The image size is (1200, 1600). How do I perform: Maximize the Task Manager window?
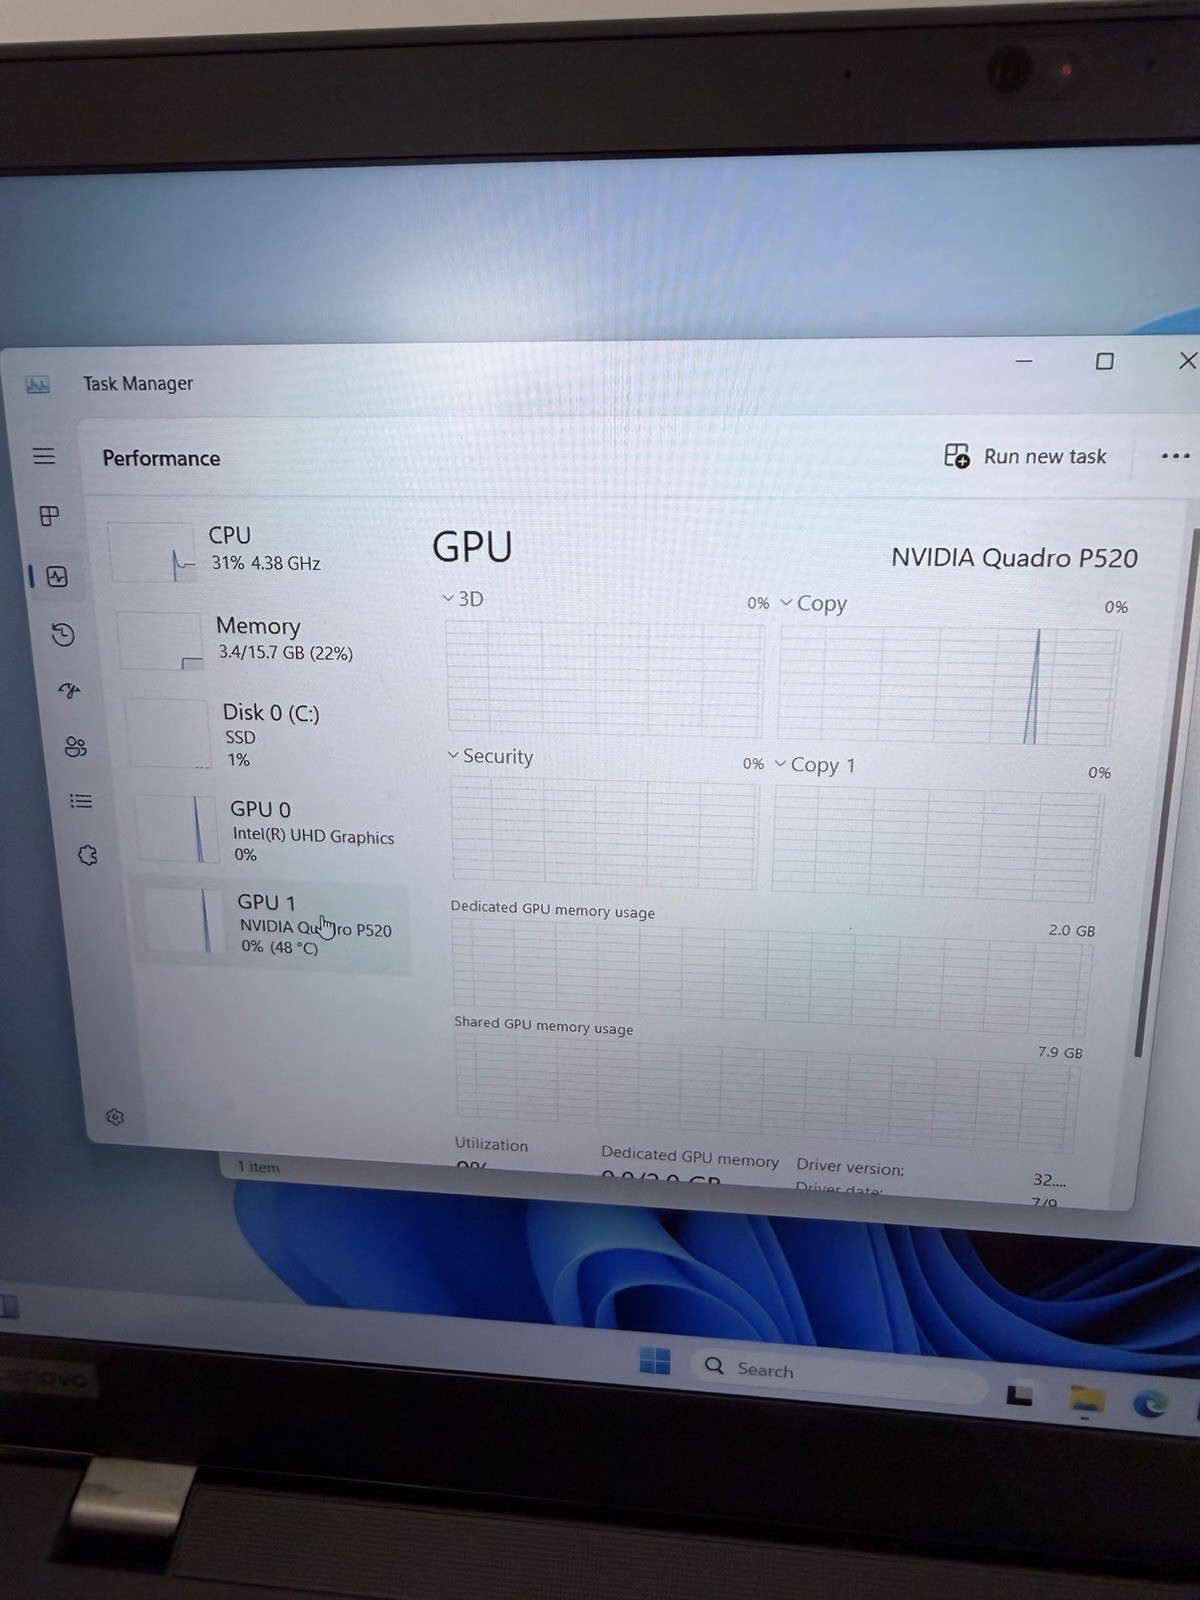[x=1104, y=361]
